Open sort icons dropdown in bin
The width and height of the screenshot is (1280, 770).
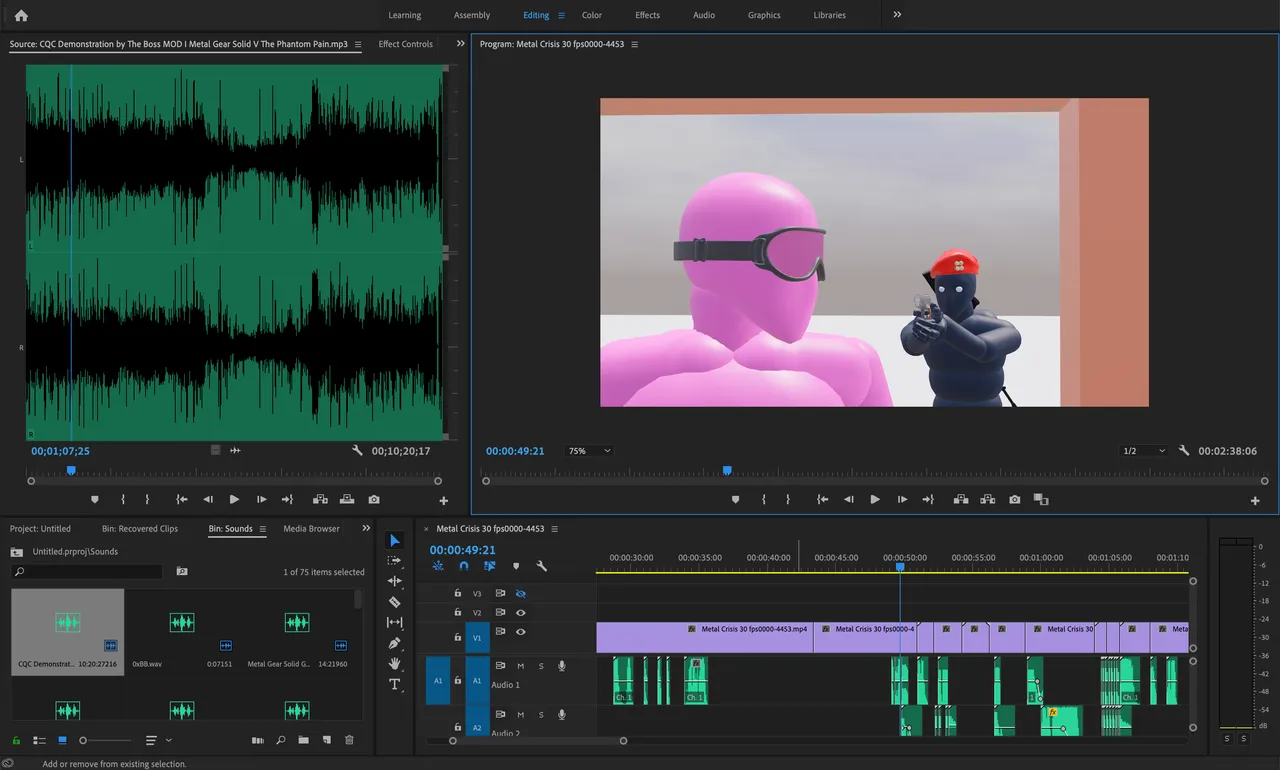[158, 740]
